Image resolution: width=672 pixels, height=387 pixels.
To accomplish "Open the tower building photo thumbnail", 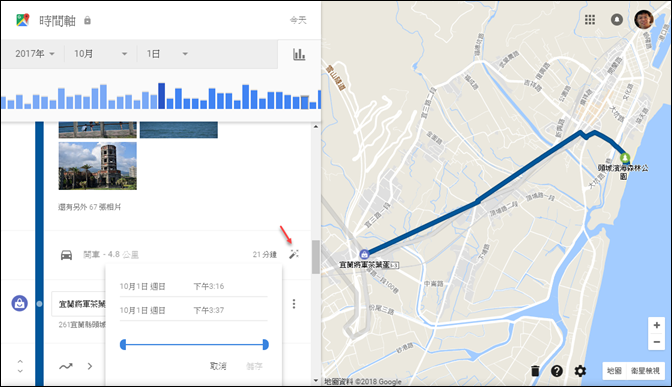I will (98, 166).
